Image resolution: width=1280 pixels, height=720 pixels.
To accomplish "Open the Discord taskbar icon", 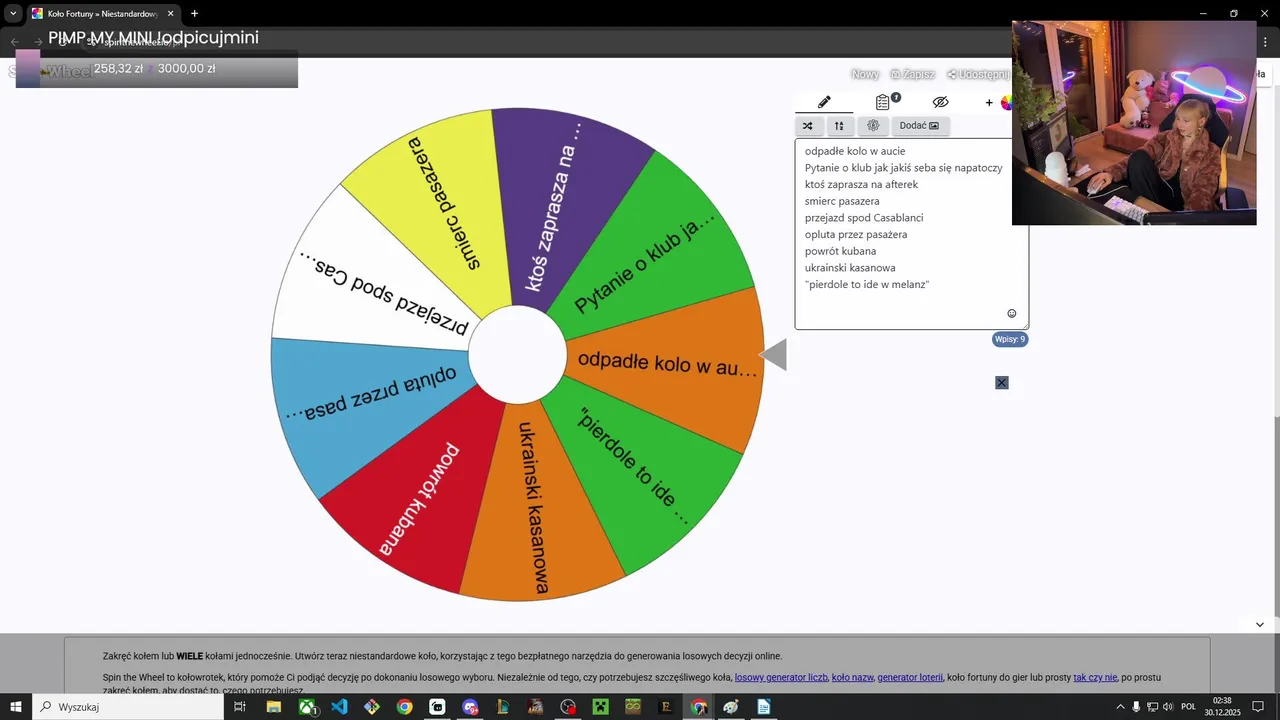I will (470, 707).
